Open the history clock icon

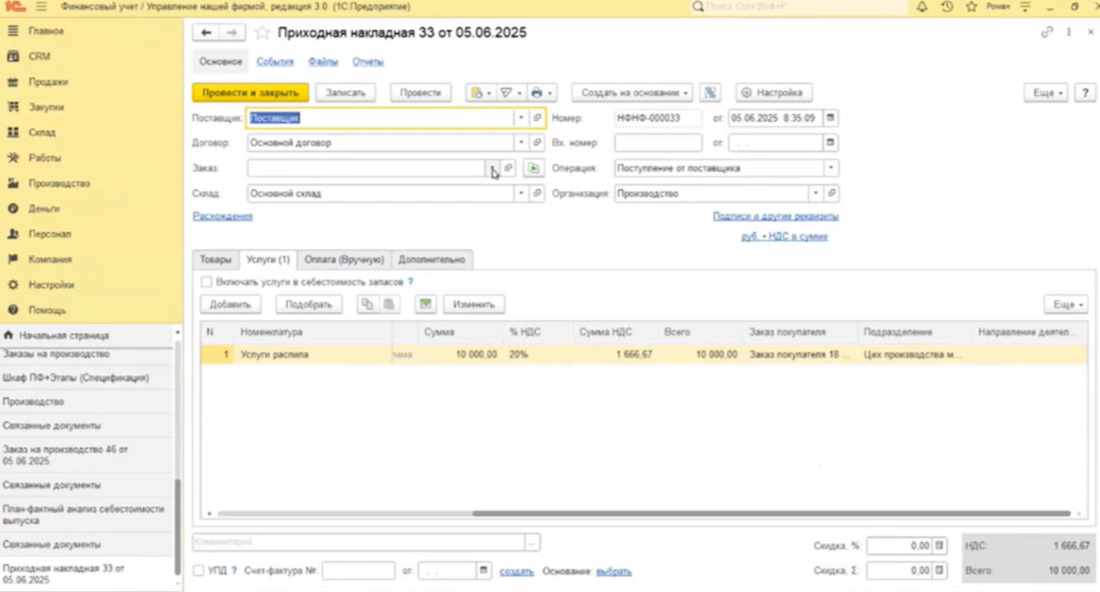pyautogui.click(x=947, y=7)
